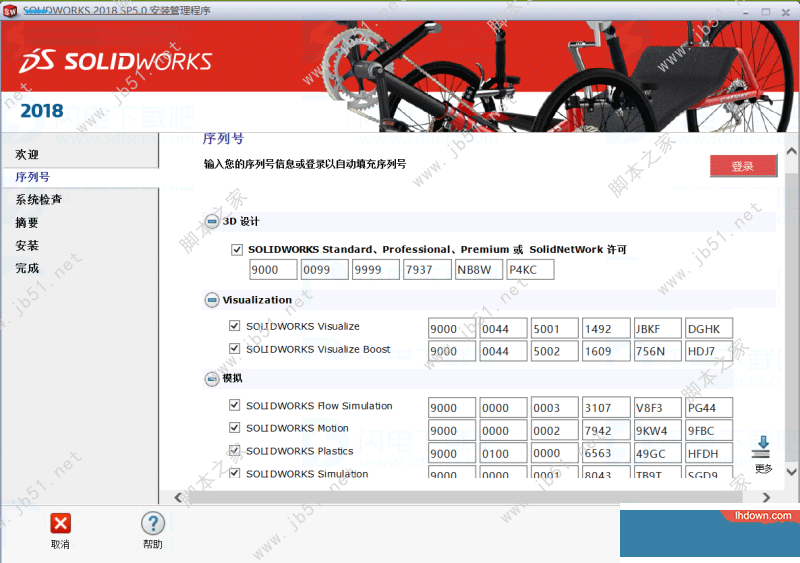The height and width of the screenshot is (563, 800).
Task: Click Visualize serial field 1492
Action: [606, 329]
